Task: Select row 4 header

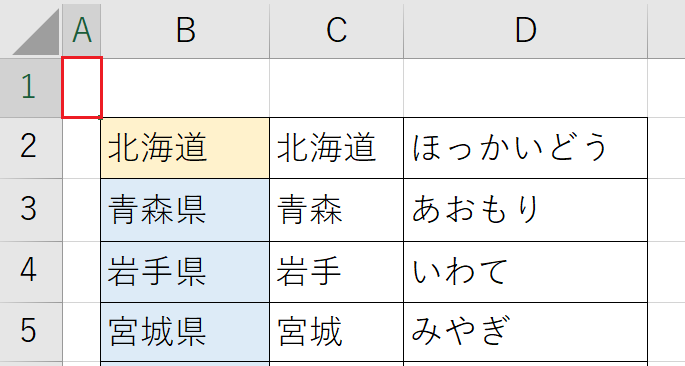Action: pyautogui.click(x=31, y=272)
